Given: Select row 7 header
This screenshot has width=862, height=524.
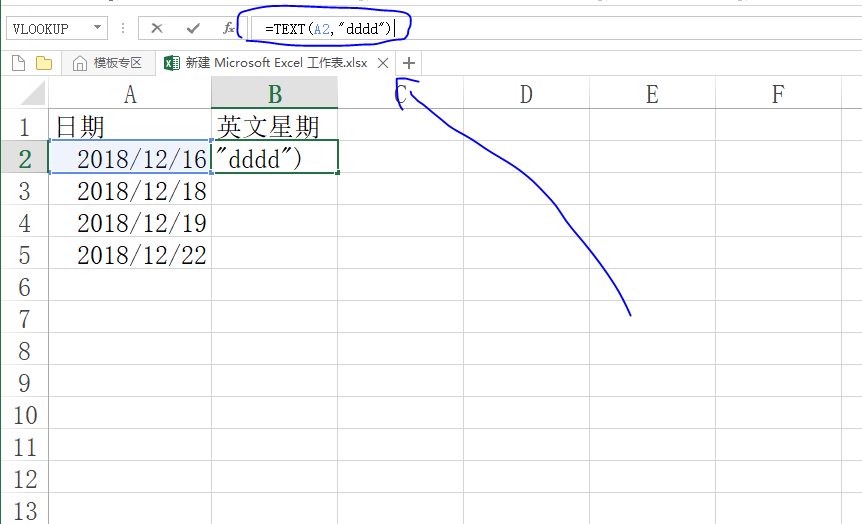Looking at the screenshot, I should point(24,318).
